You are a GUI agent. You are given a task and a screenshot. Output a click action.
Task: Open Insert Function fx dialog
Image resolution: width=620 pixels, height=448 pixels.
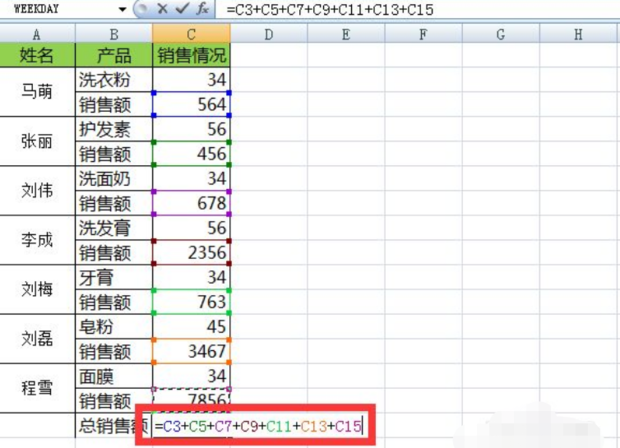(202, 8)
